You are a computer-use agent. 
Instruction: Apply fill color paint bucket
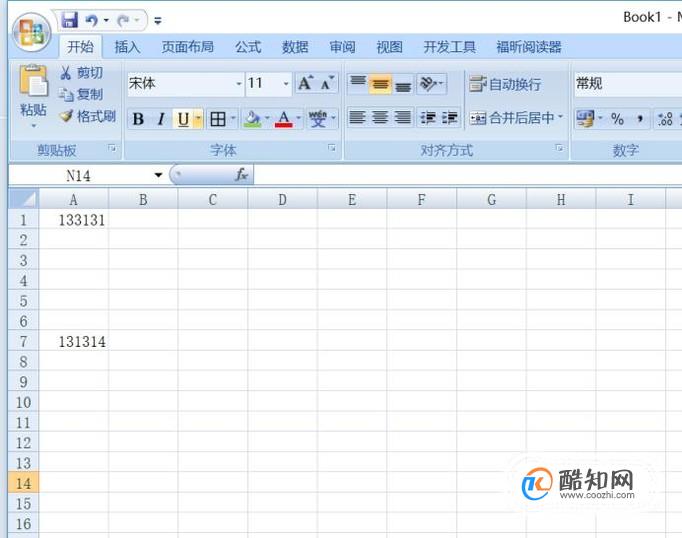click(x=252, y=119)
